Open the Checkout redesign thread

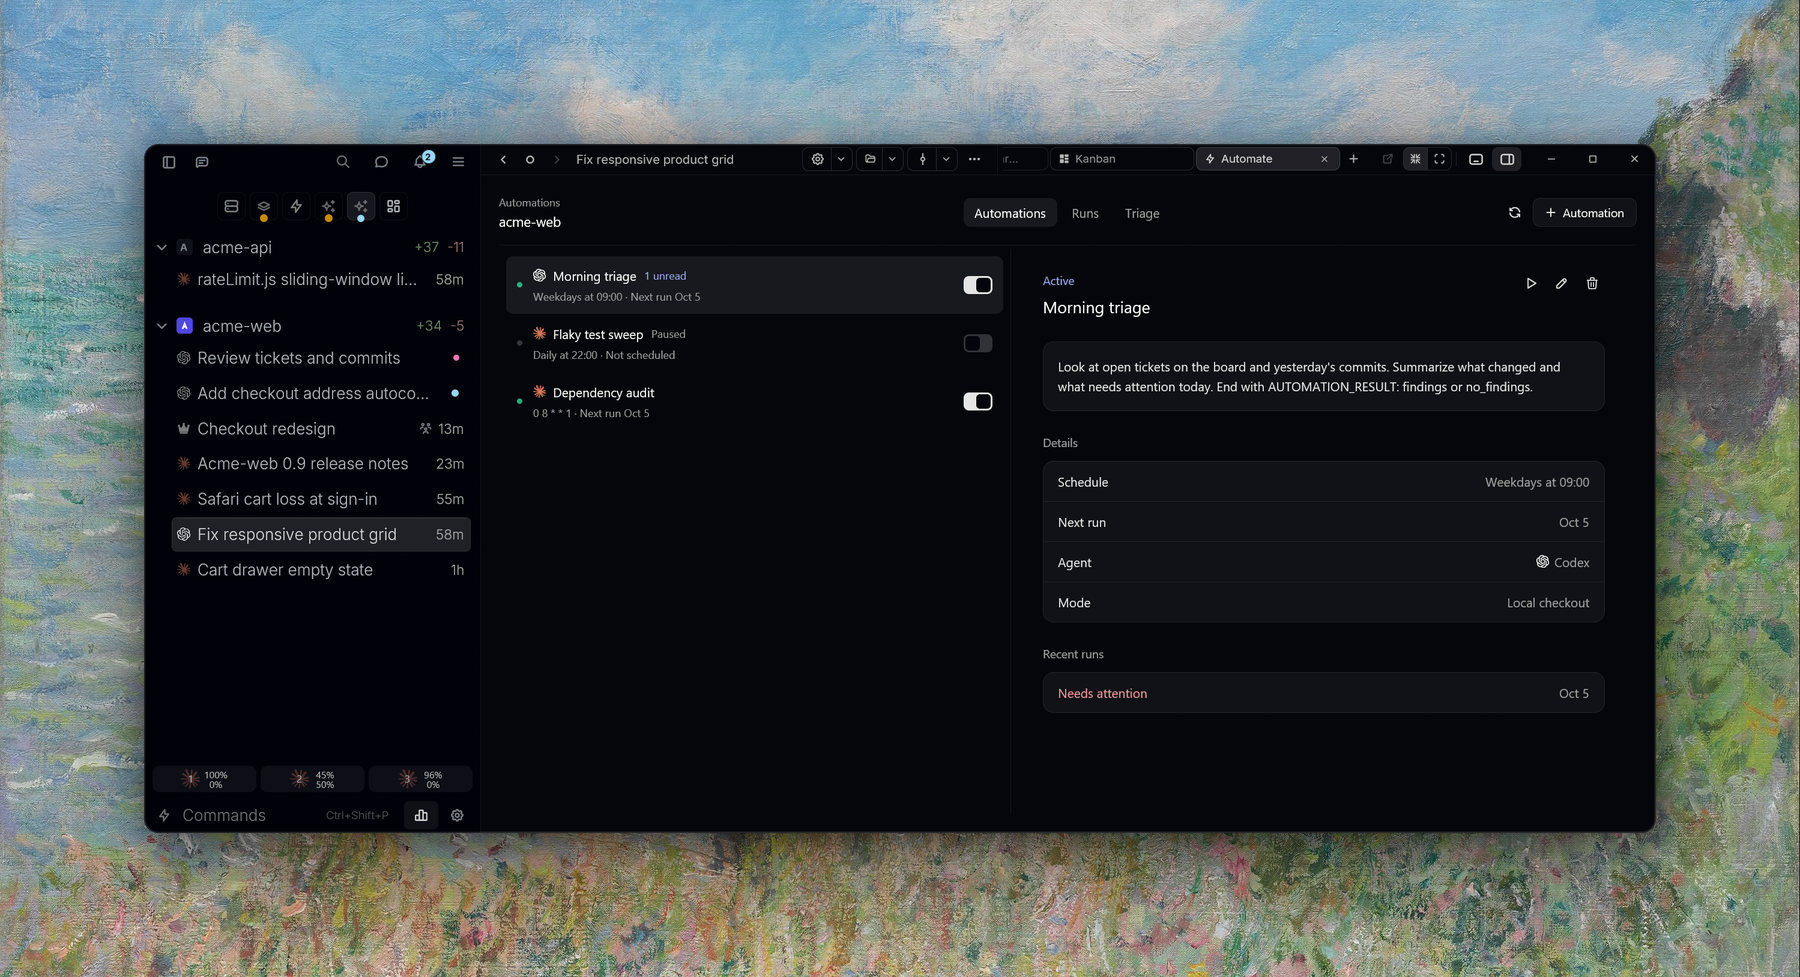[x=321, y=429]
